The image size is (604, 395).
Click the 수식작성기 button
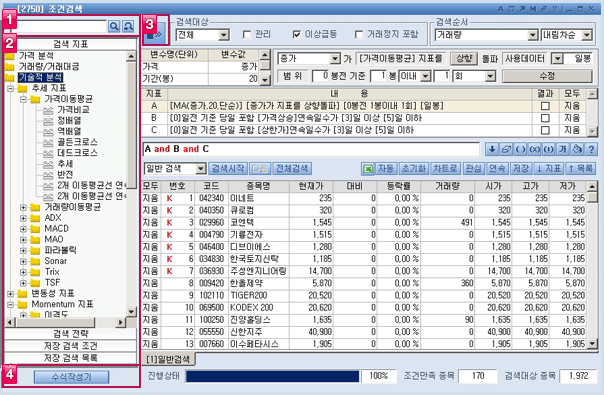coord(72,377)
